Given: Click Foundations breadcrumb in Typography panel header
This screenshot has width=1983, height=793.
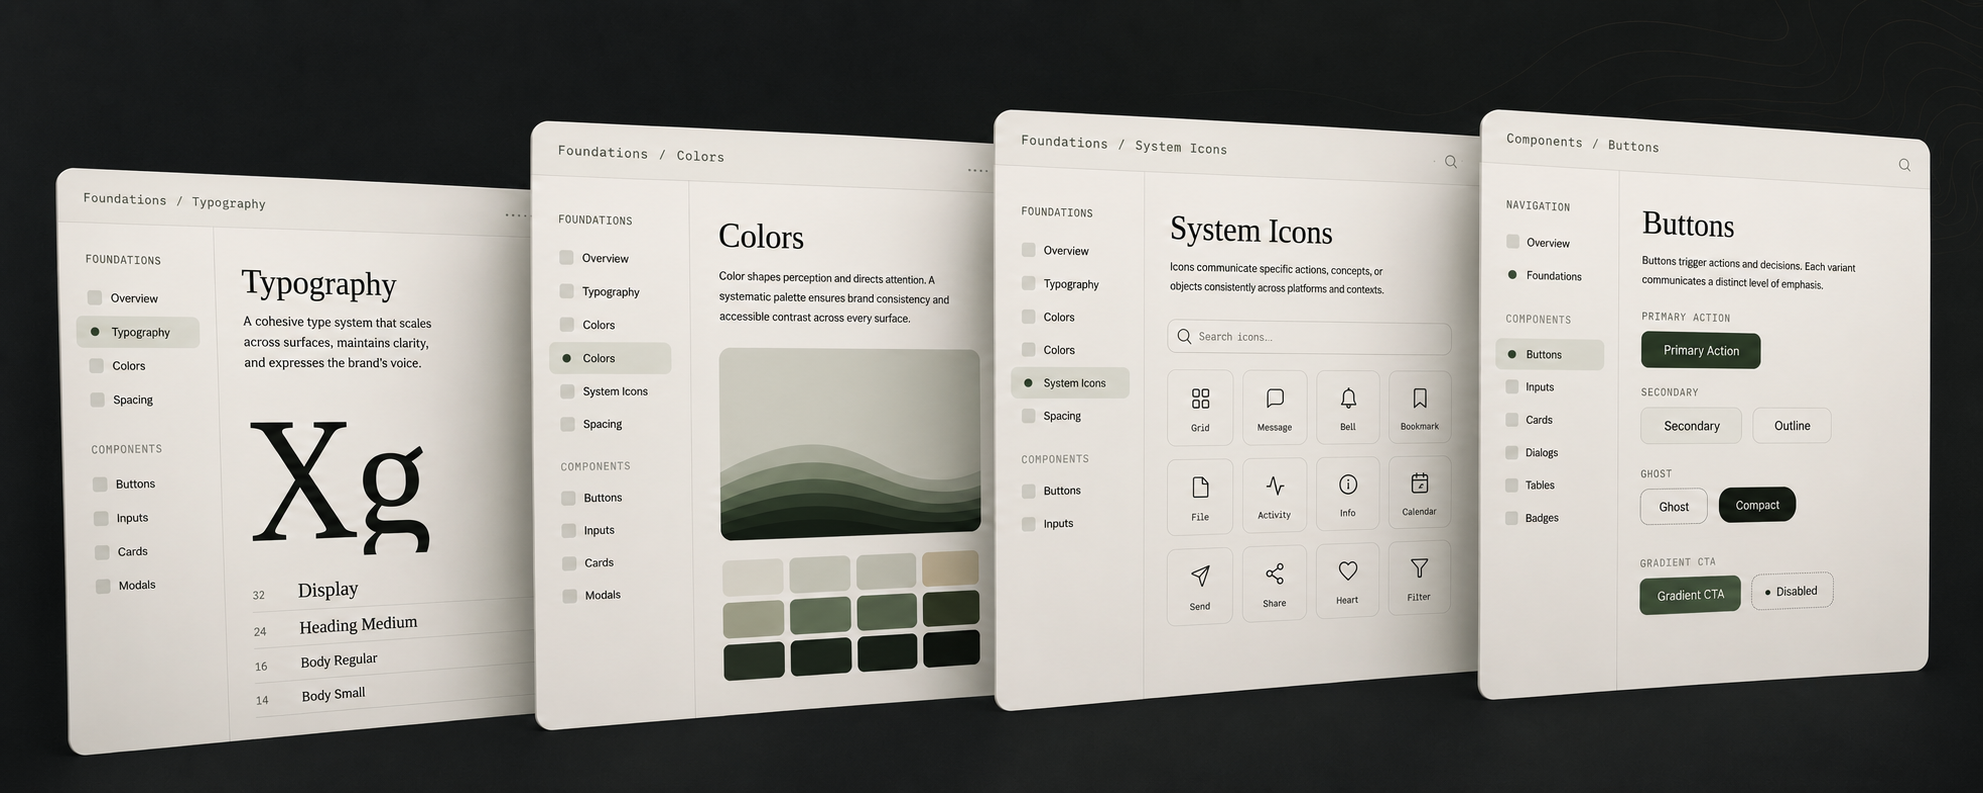Looking at the screenshot, I should click(125, 199).
